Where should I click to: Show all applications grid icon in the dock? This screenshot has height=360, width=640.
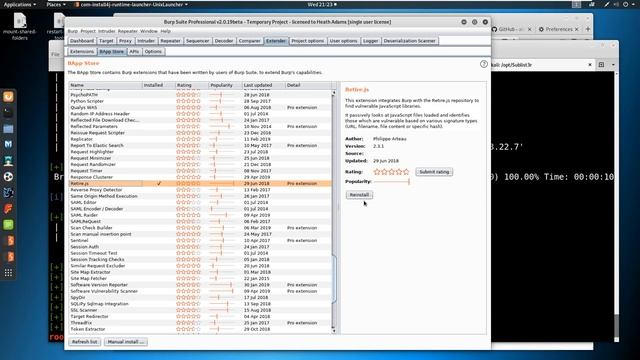coord(9,273)
